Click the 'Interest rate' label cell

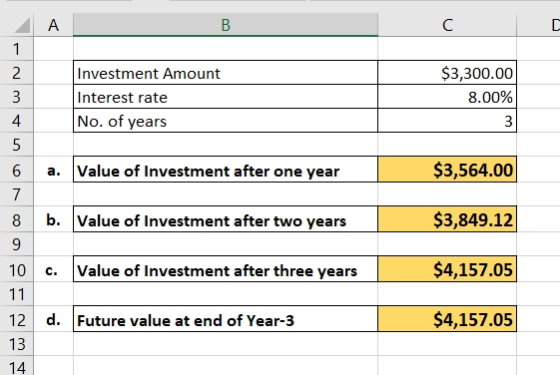225,97
